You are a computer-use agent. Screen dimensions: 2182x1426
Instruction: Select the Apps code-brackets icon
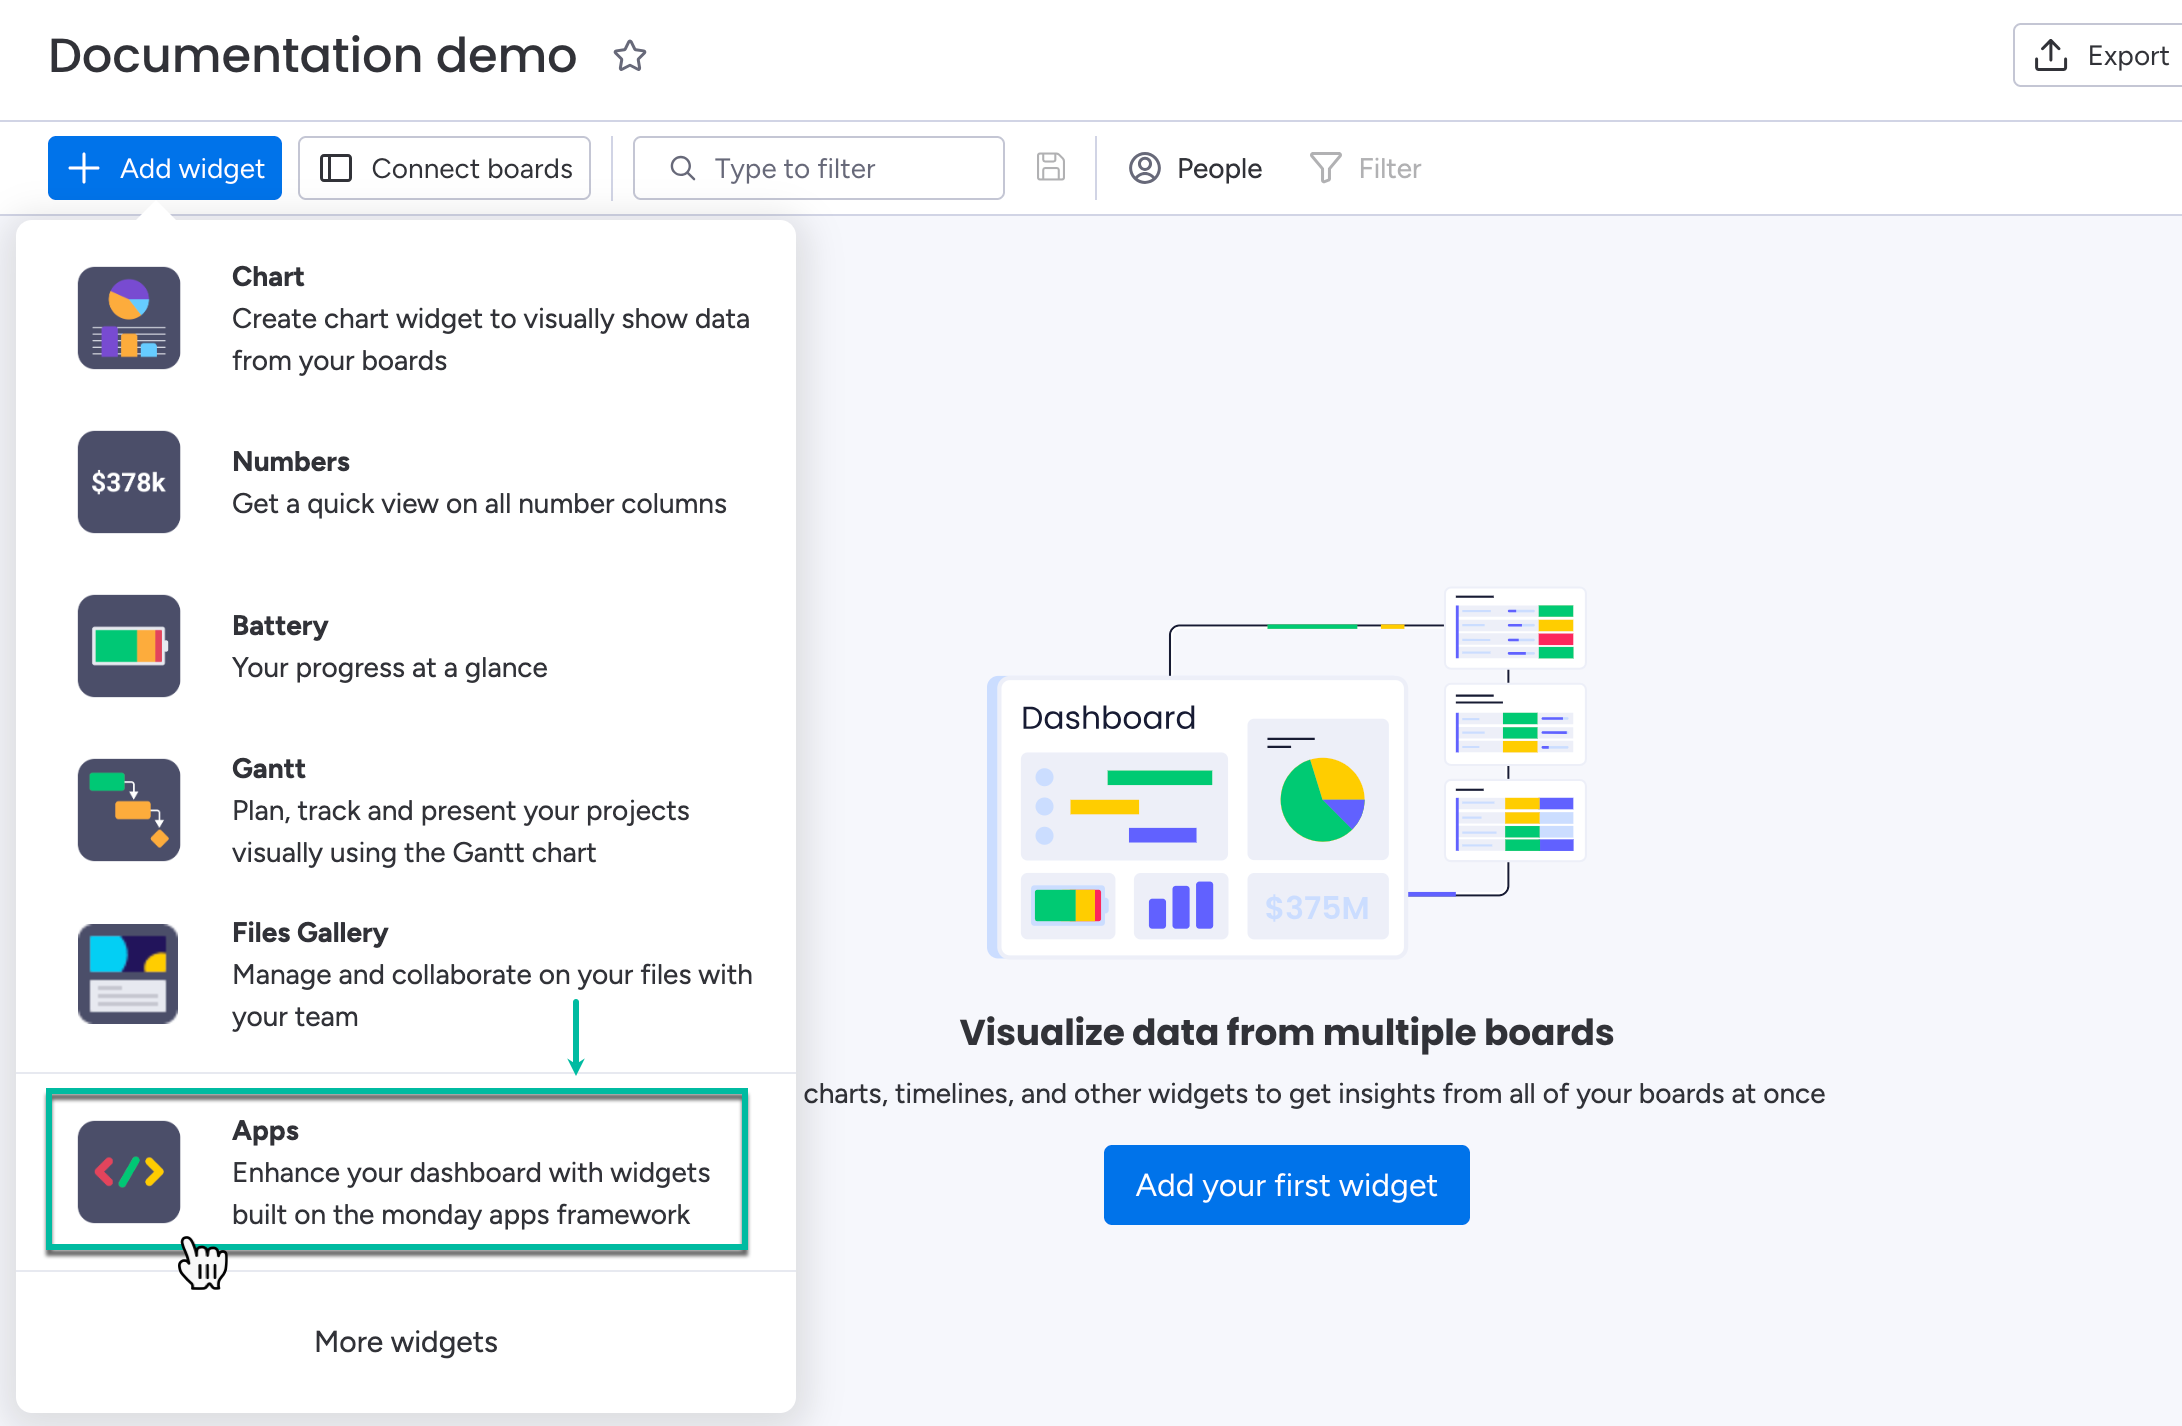tap(129, 1172)
